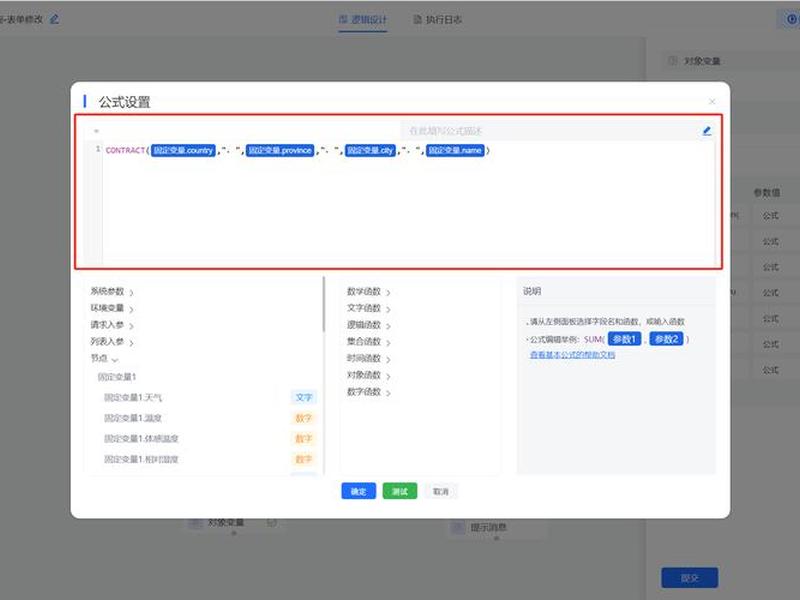Expand the 文字函数 function group
Image resolution: width=800 pixels, height=600 pixels.
[369, 308]
